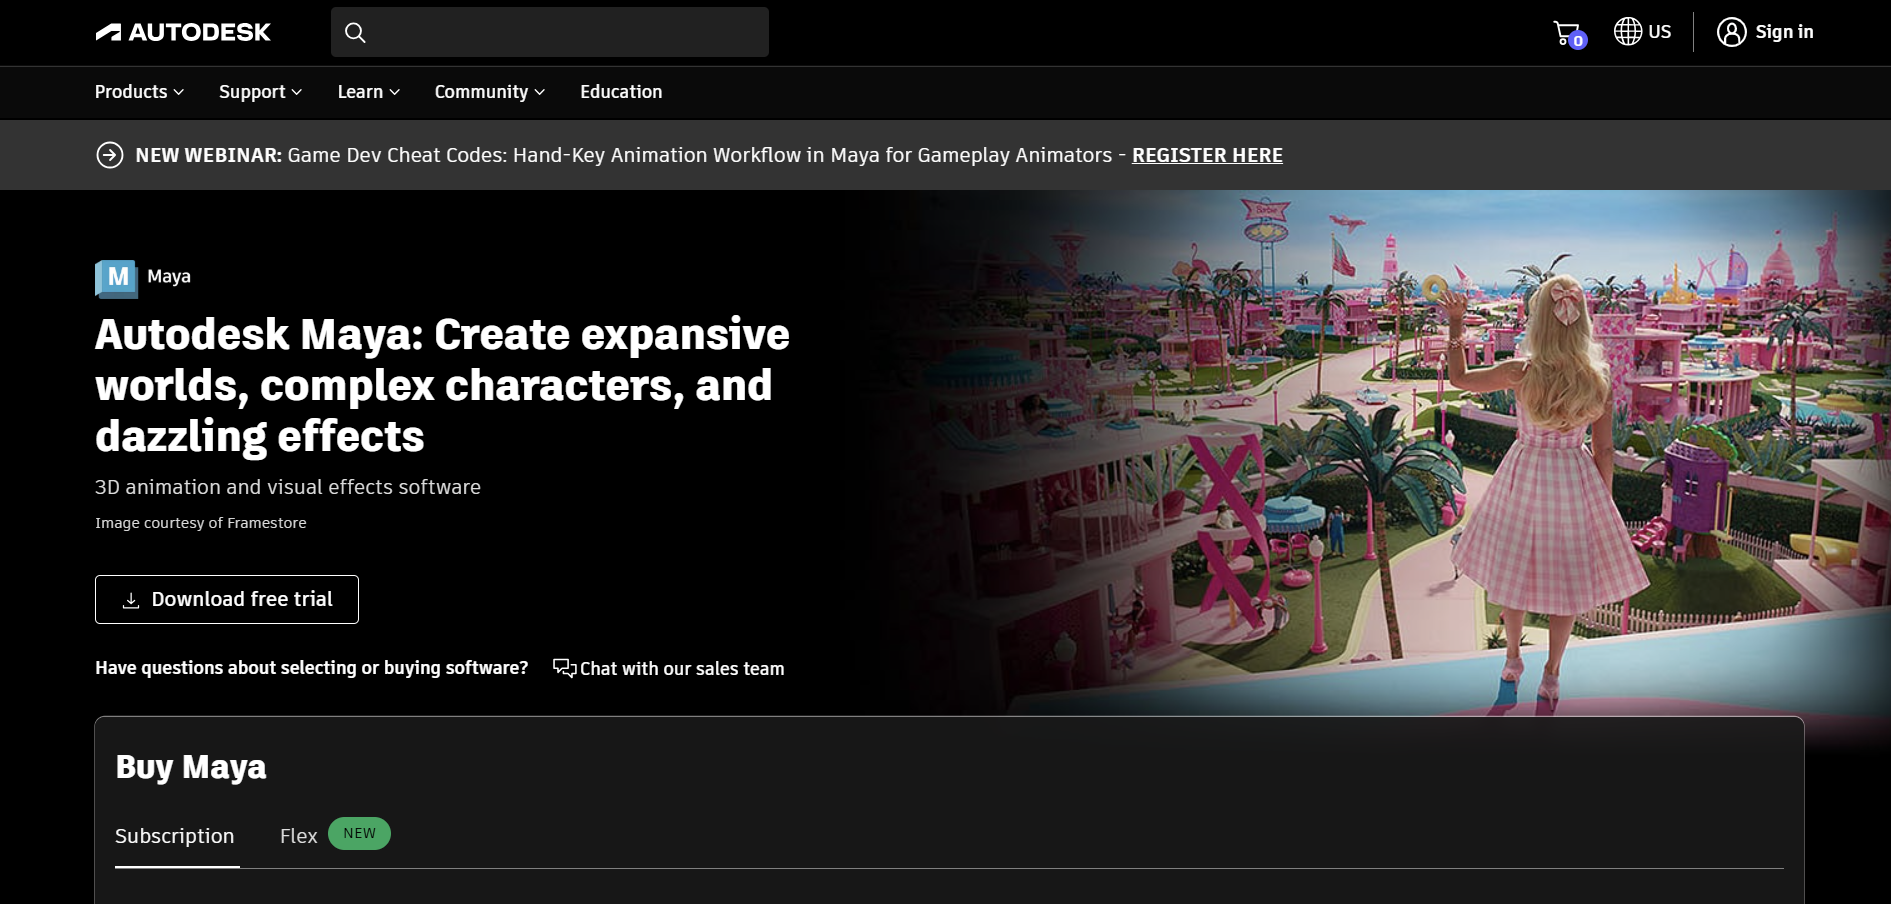
Task: Click the chat bubbles icon
Action: tap(564, 668)
